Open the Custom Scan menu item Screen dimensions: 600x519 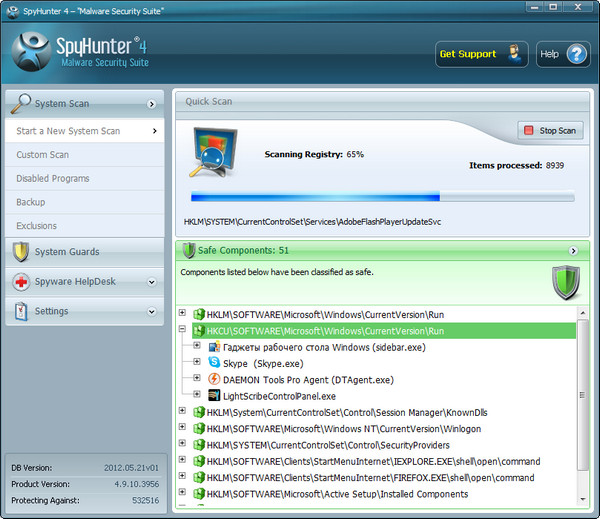pyautogui.click(x=43, y=155)
